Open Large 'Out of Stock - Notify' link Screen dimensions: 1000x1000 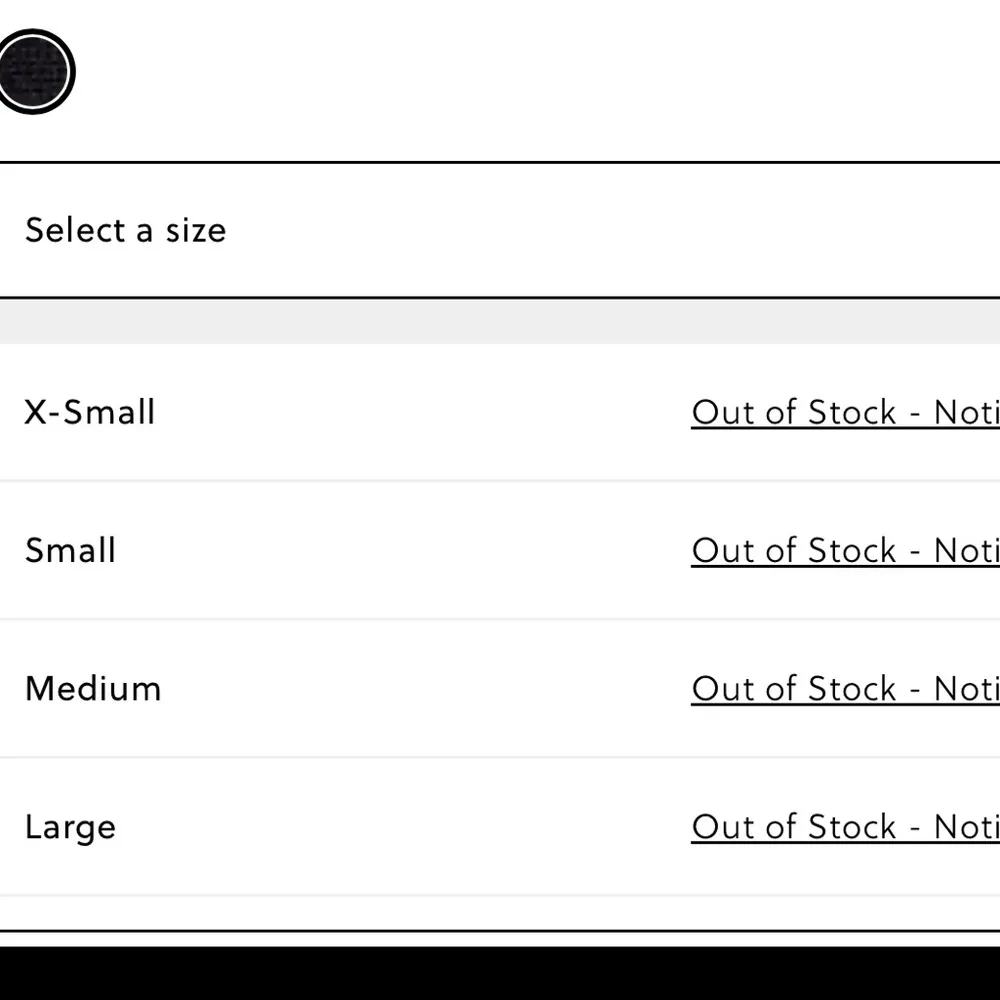(845, 827)
